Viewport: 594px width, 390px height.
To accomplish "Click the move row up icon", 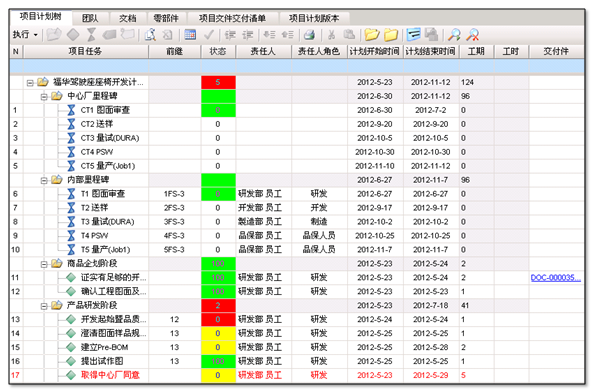I will pos(288,35).
